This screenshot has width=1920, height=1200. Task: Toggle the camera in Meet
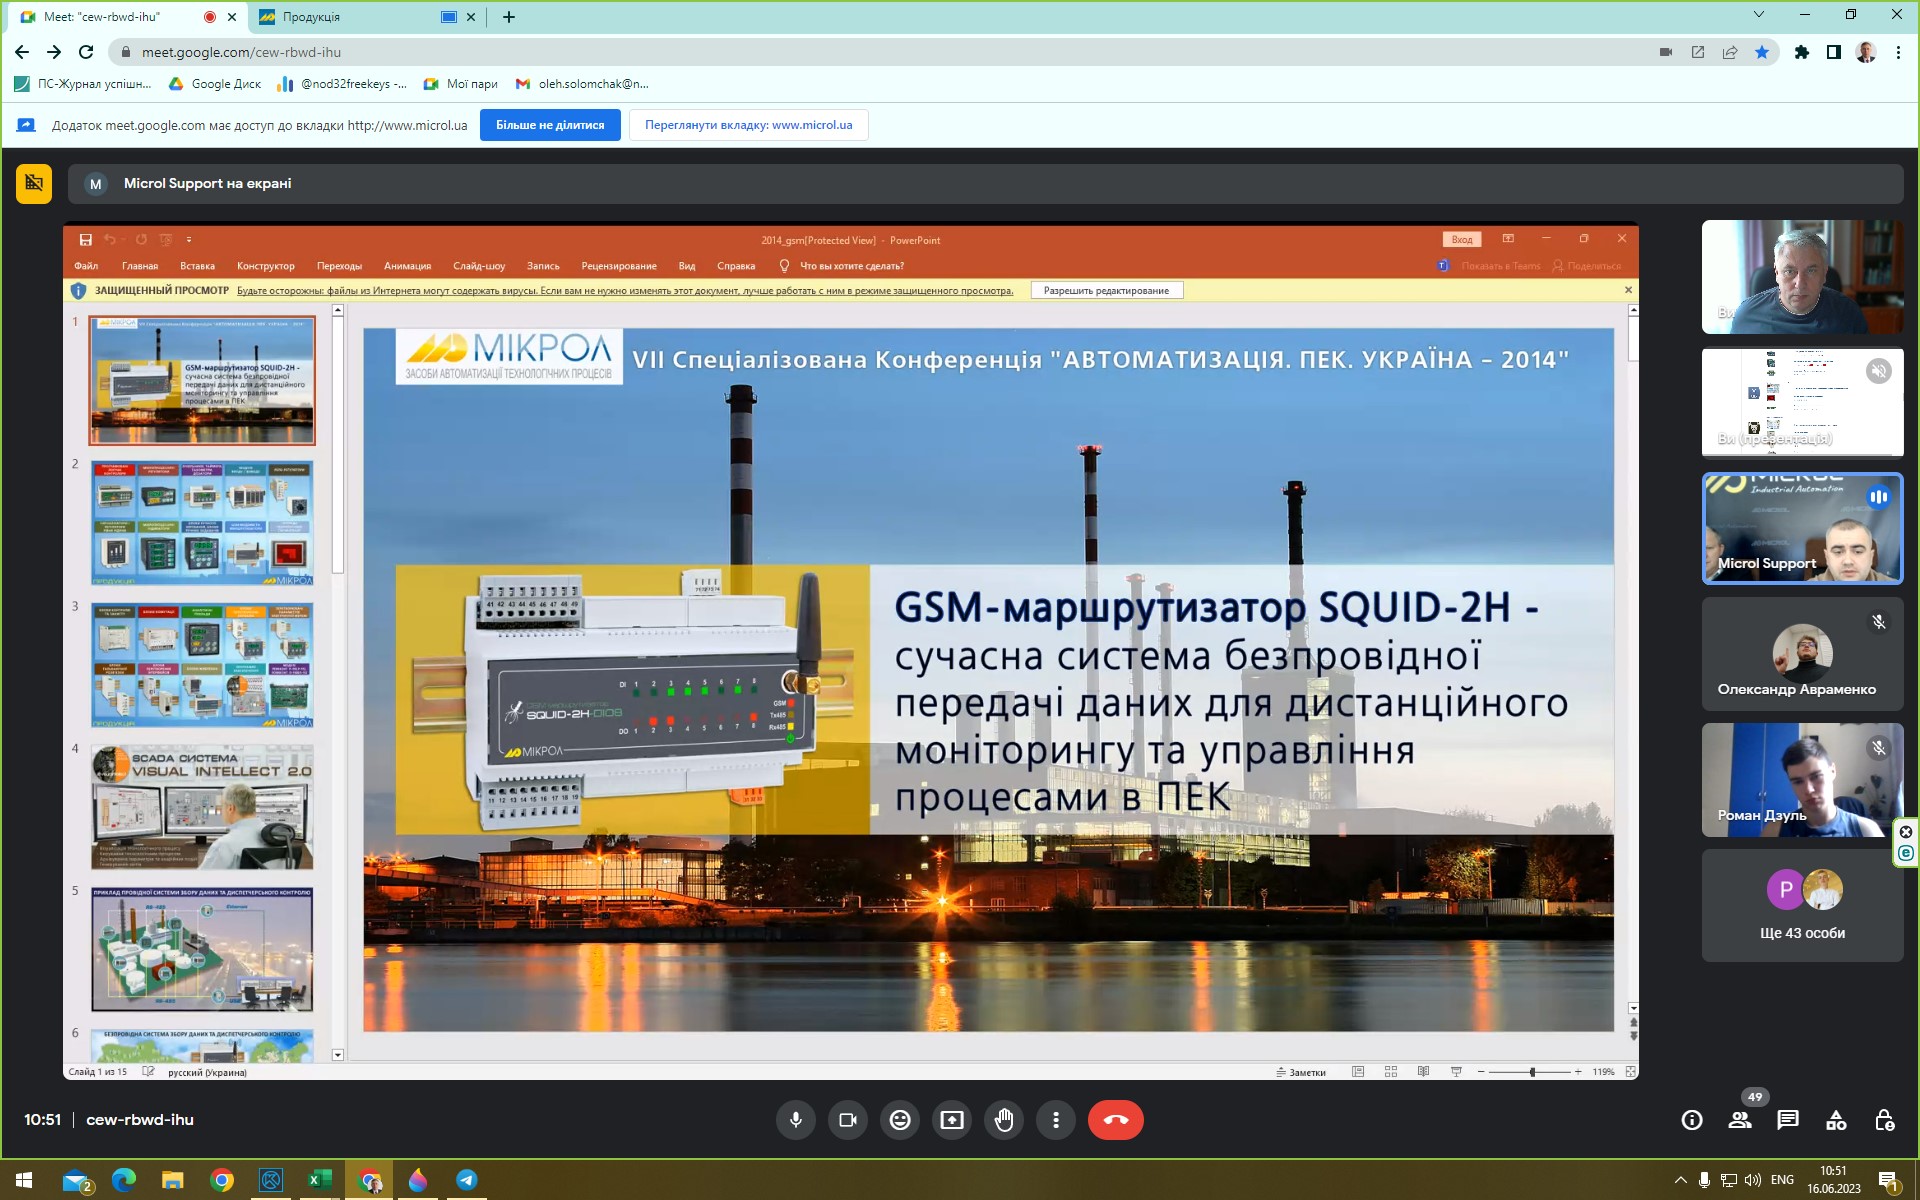click(848, 1120)
